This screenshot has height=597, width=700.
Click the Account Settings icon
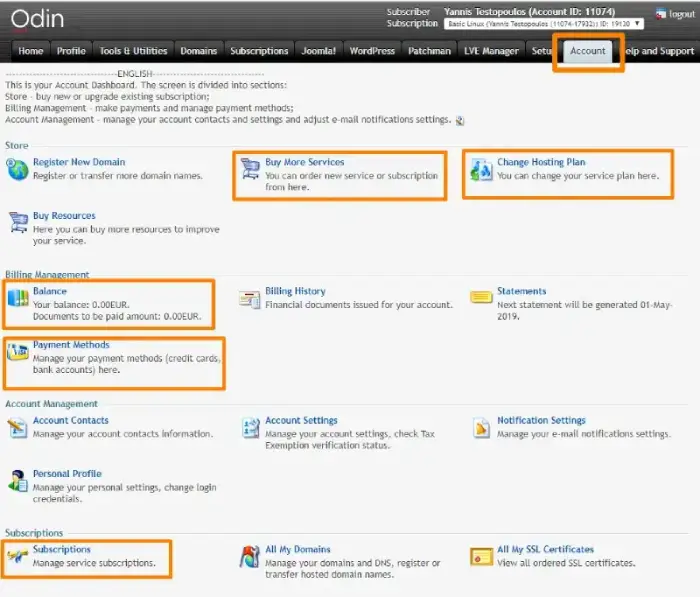[x=250, y=428]
